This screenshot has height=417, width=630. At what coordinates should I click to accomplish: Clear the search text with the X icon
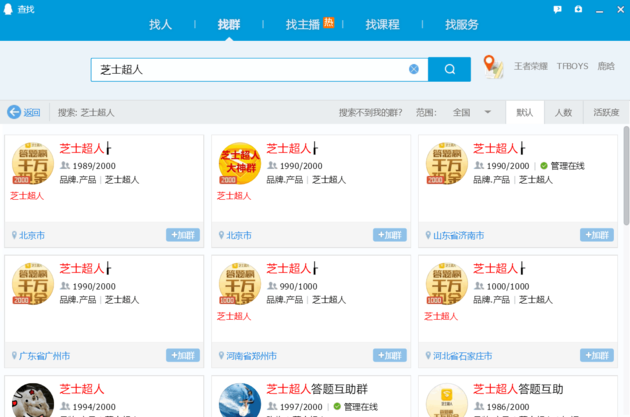(x=414, y=69)
